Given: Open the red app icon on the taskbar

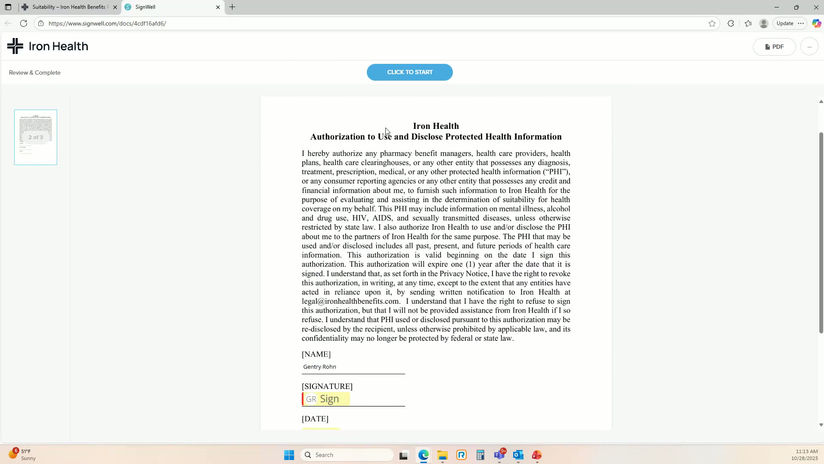Looking at the screenshot, I should point(537,455).
